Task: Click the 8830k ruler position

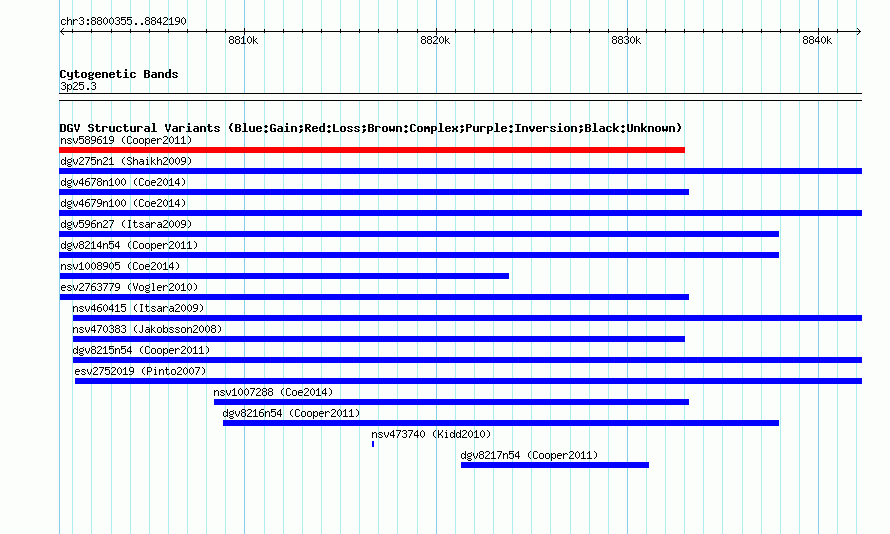Action: tap(626, 40)
